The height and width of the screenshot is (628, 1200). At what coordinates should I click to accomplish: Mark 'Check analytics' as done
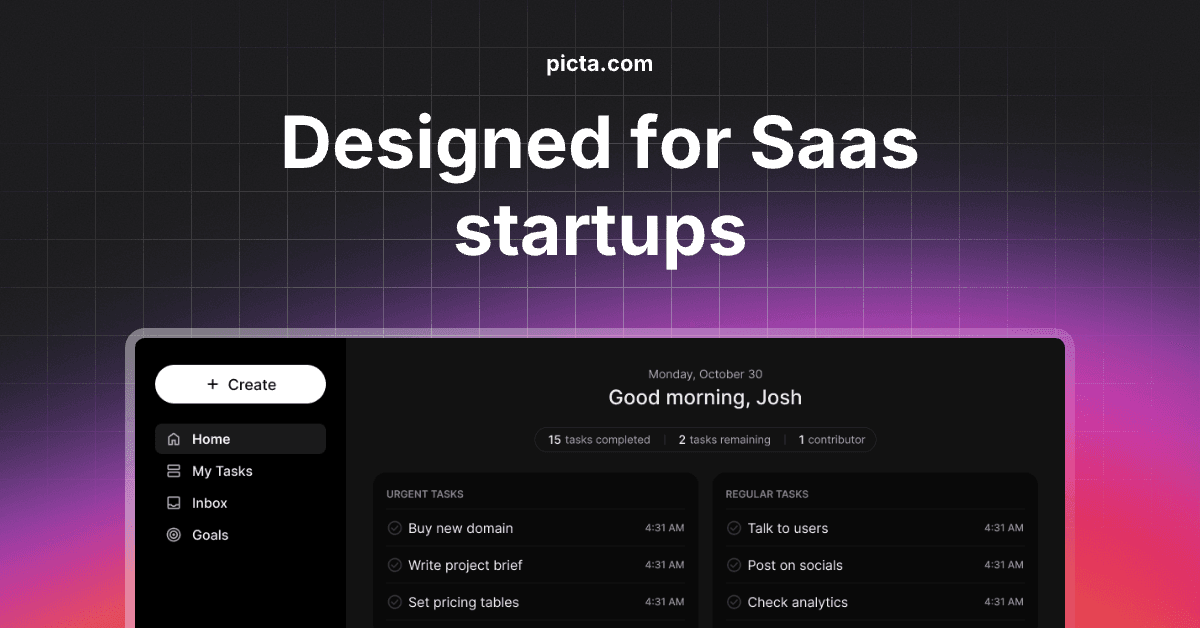[x=734, y=602]
